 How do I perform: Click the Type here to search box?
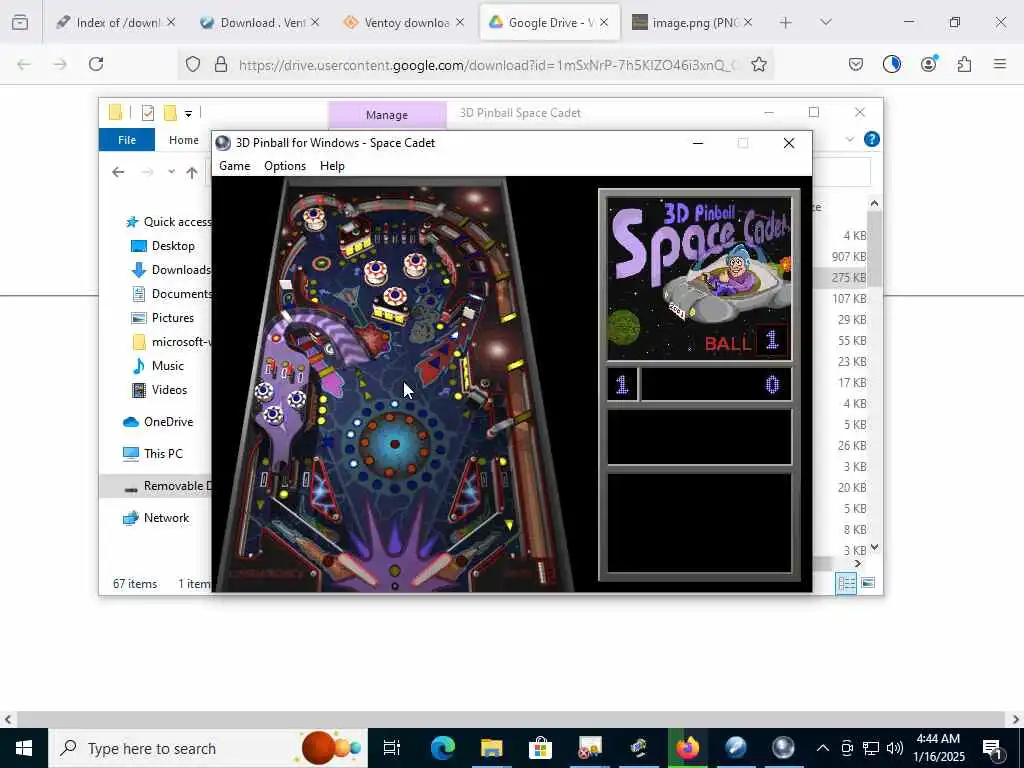[x=208, y=748]
